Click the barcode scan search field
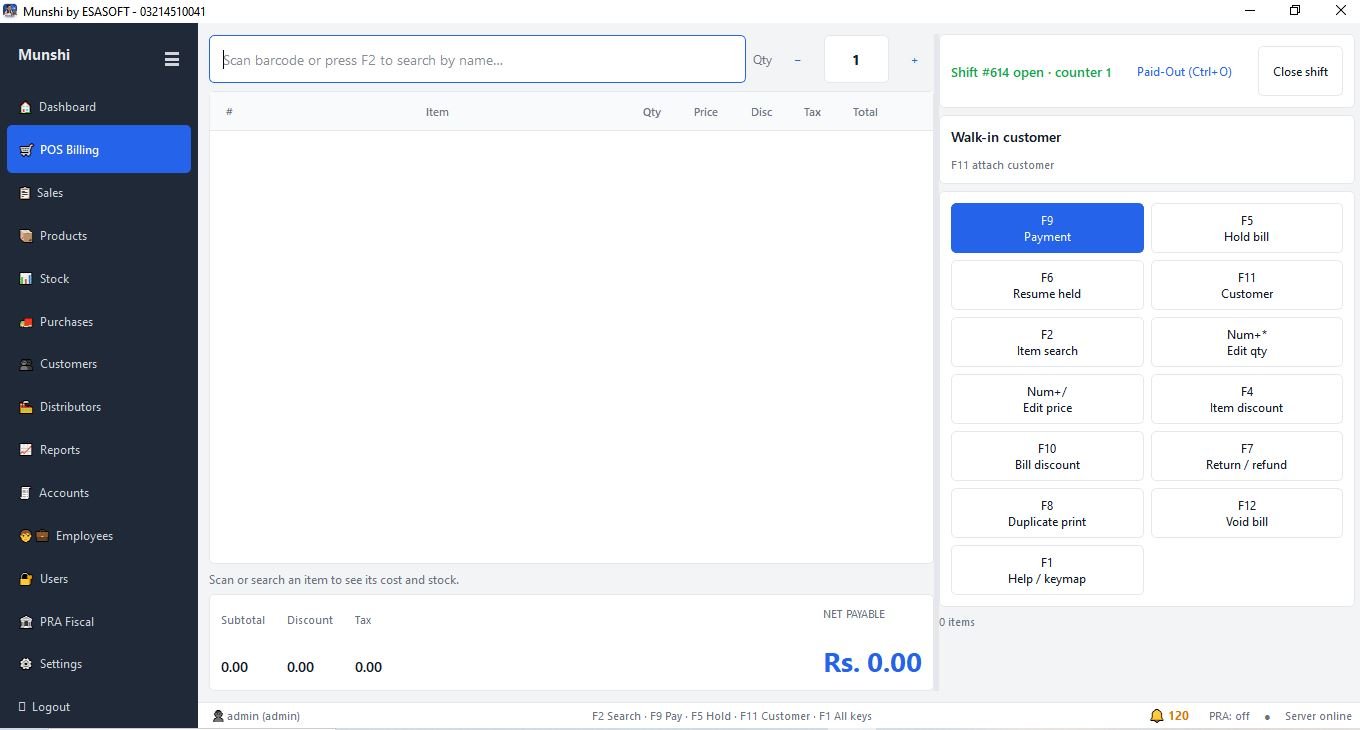Image resolution: width=1360 pixels, height=730 pixels. [x=477, y=60]
